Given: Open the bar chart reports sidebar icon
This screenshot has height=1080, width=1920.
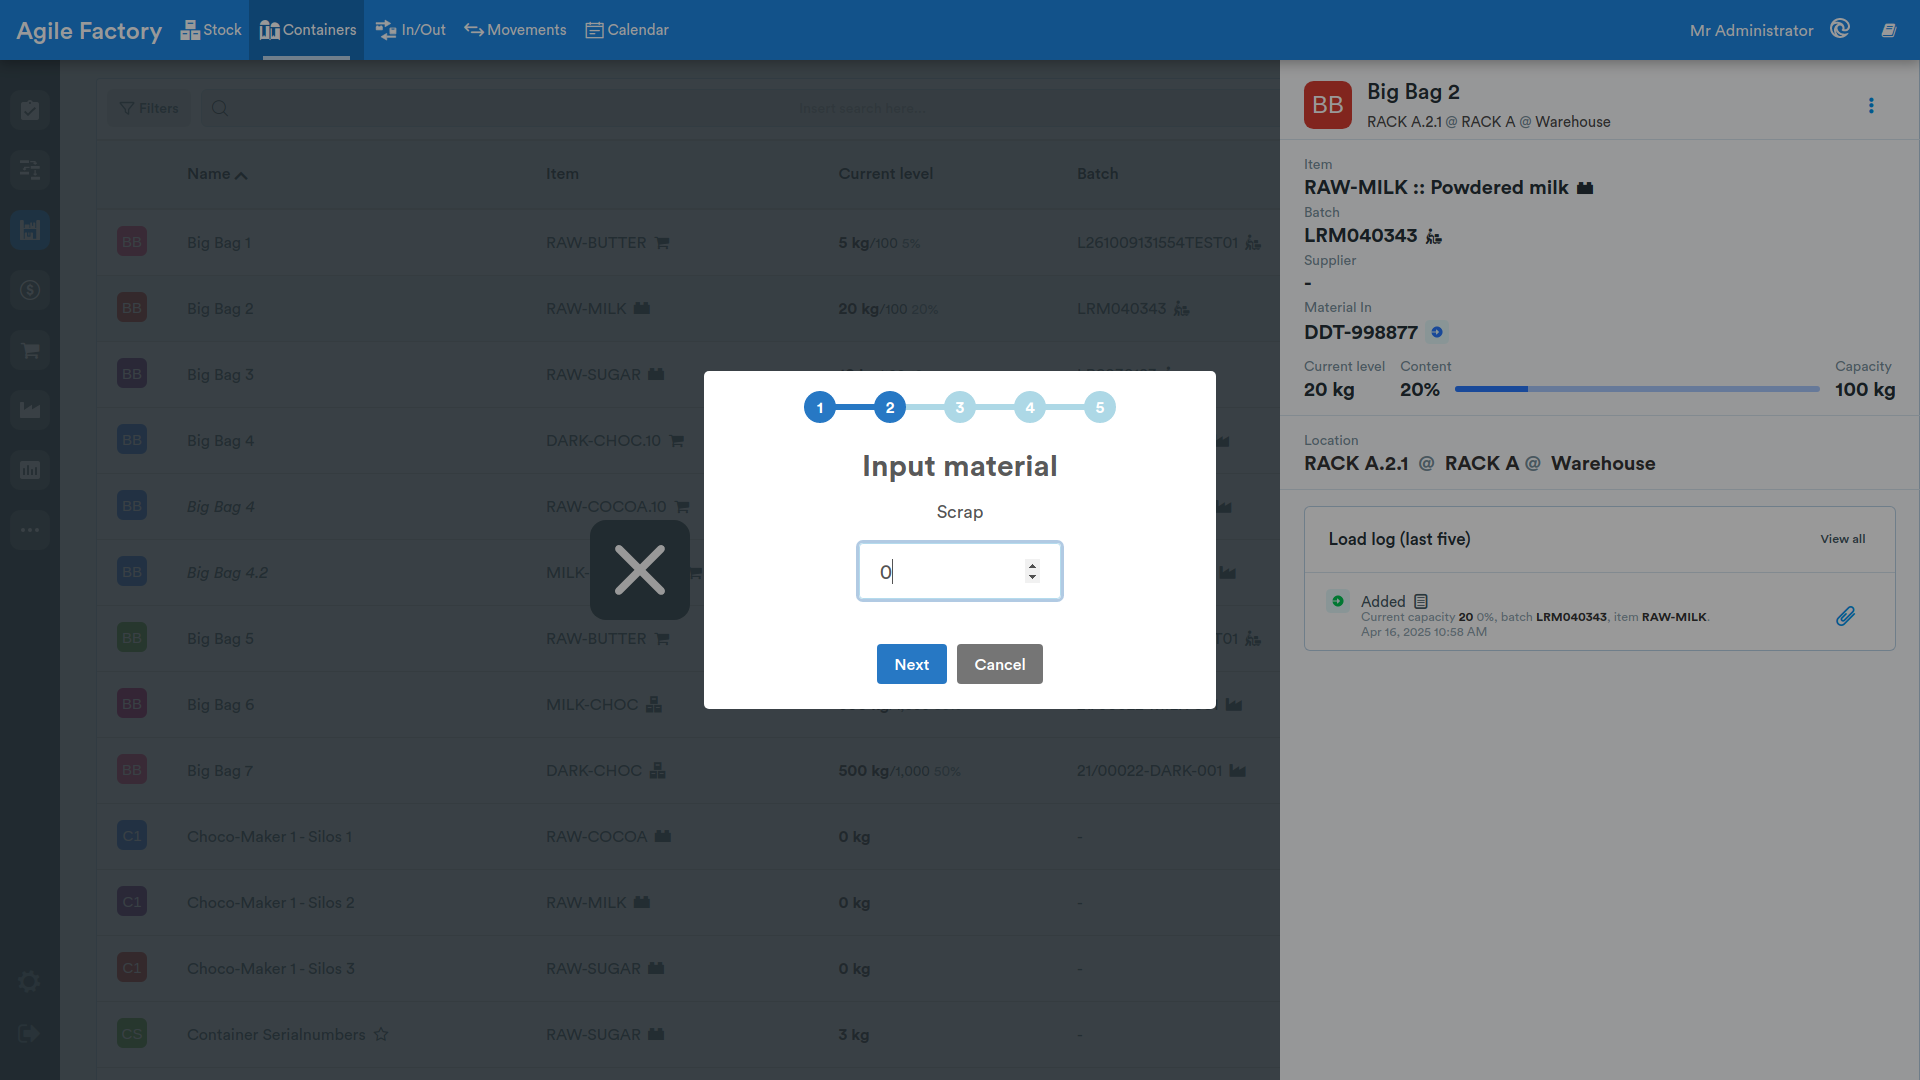Looking at the screenshot, I should (30, 470).
